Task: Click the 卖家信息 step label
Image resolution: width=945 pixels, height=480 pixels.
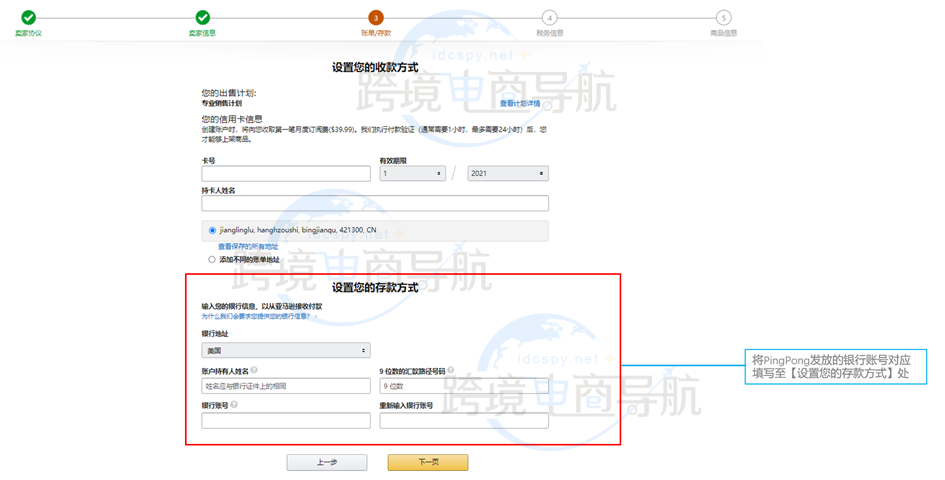Action: tap(202, 33)
